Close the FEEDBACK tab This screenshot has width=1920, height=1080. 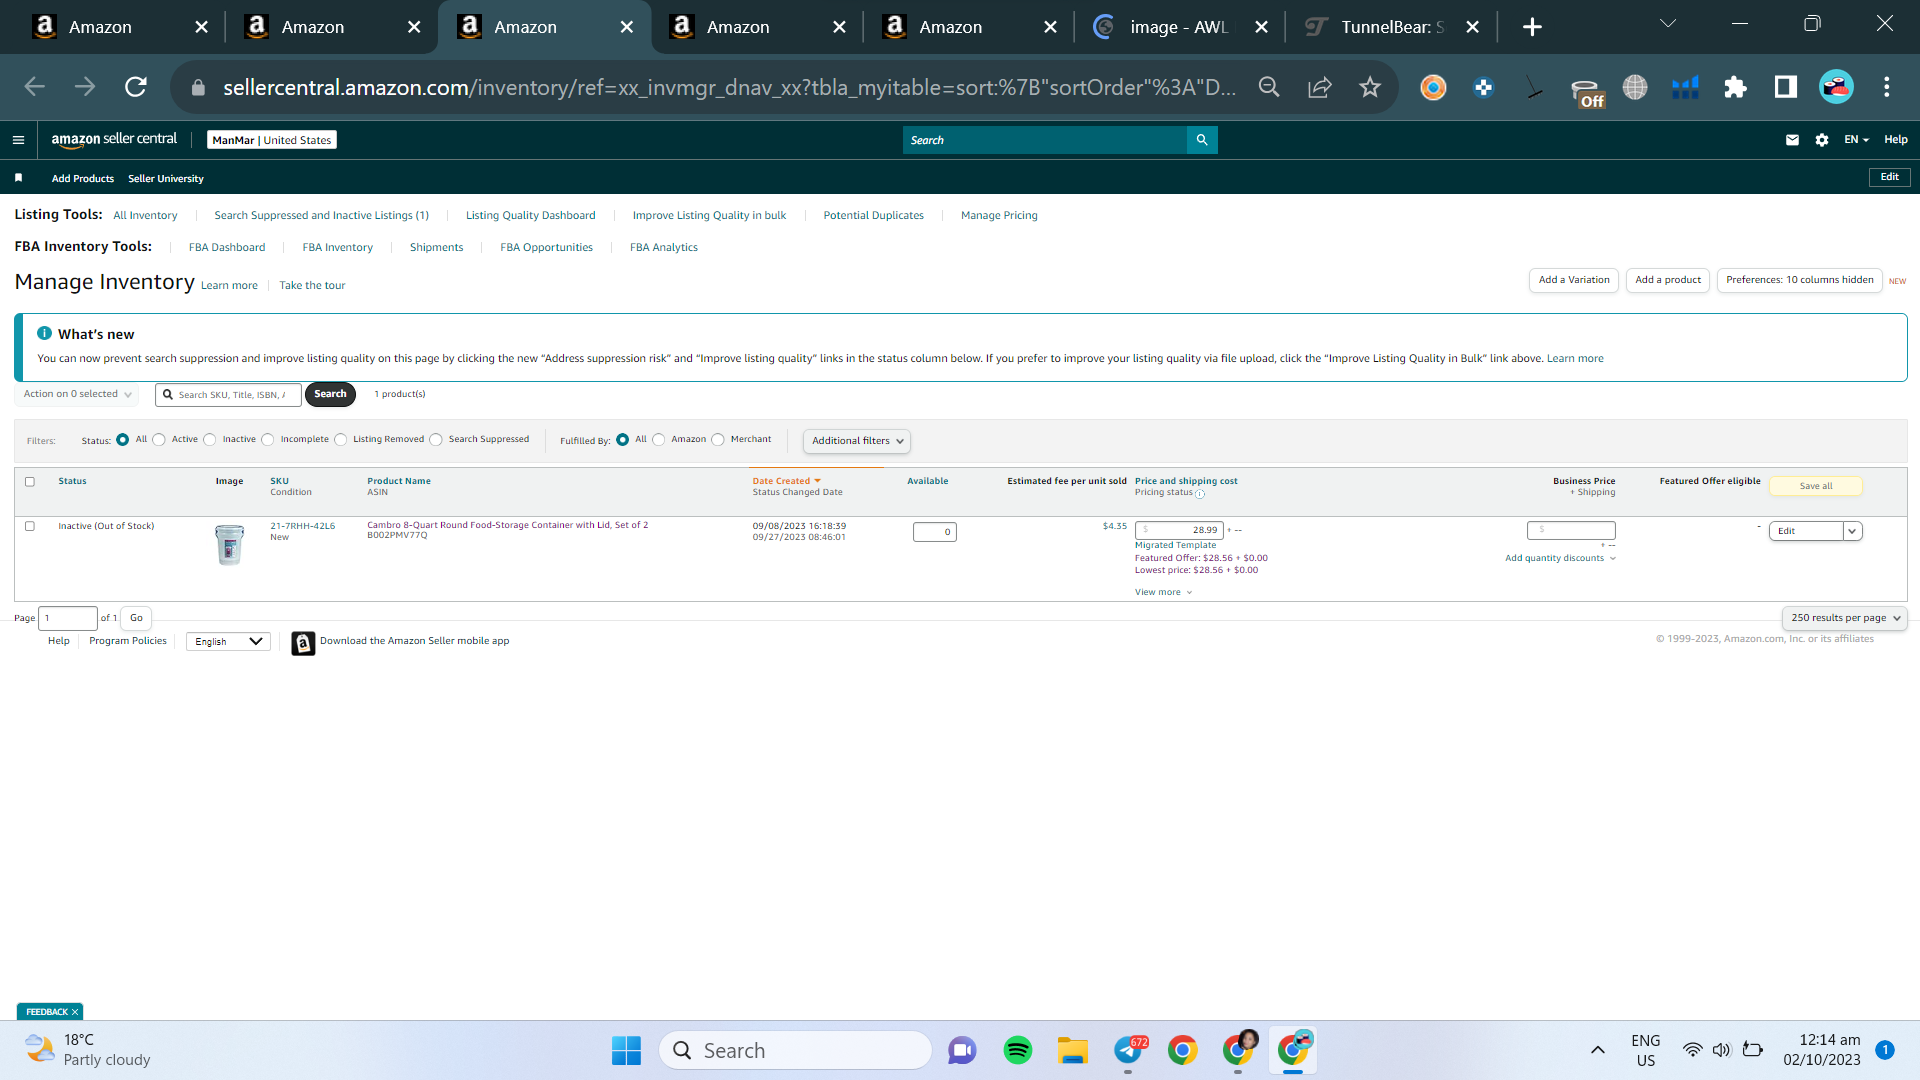tap(75, 1012)
